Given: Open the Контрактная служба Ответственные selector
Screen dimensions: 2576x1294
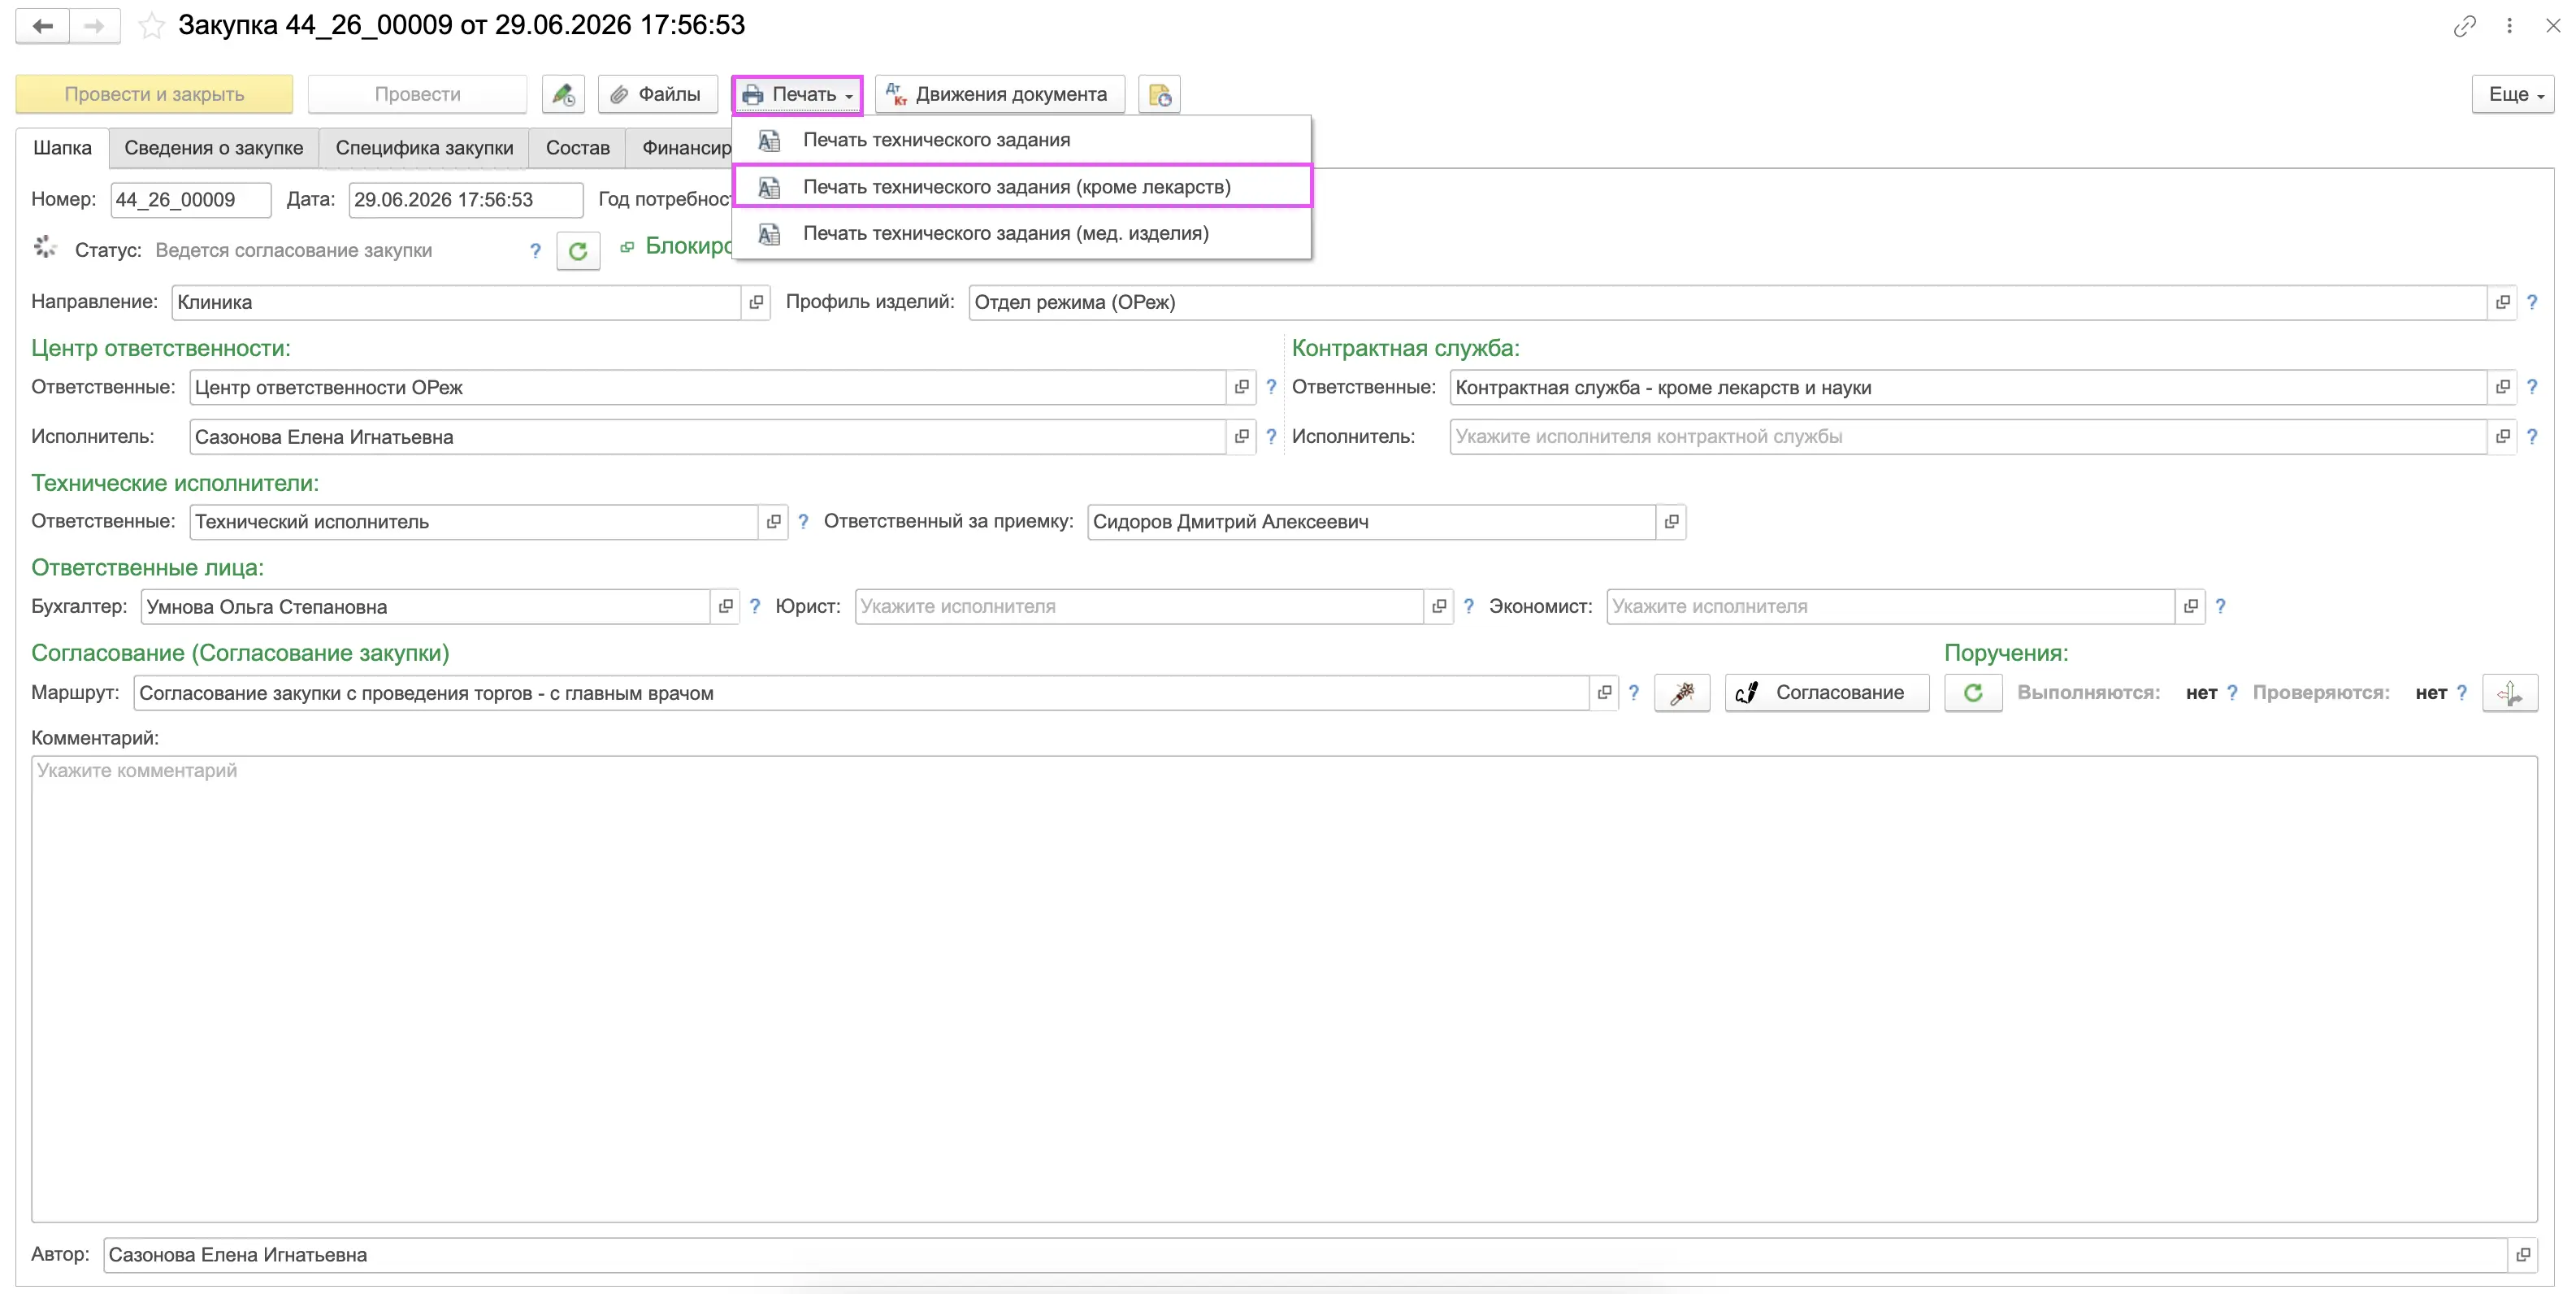Looking at the screenshot, I should coord(2502,388).
